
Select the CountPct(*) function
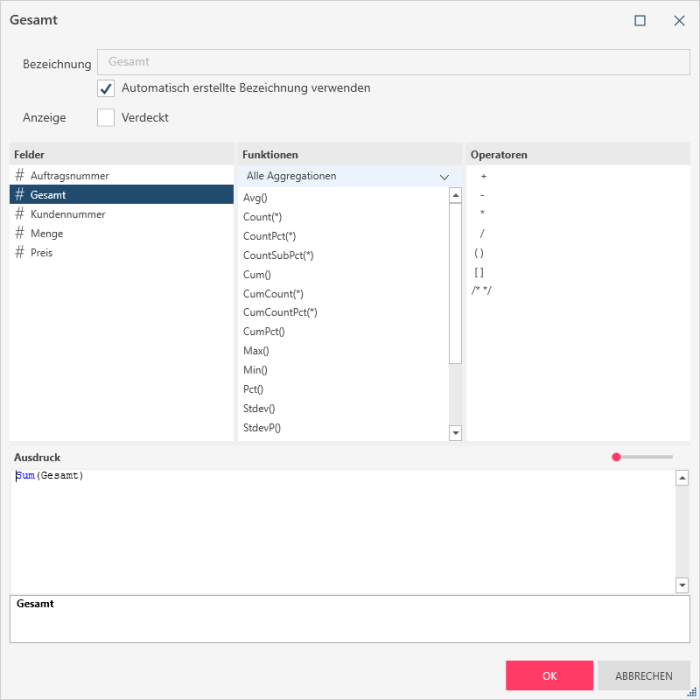[269, 236]
